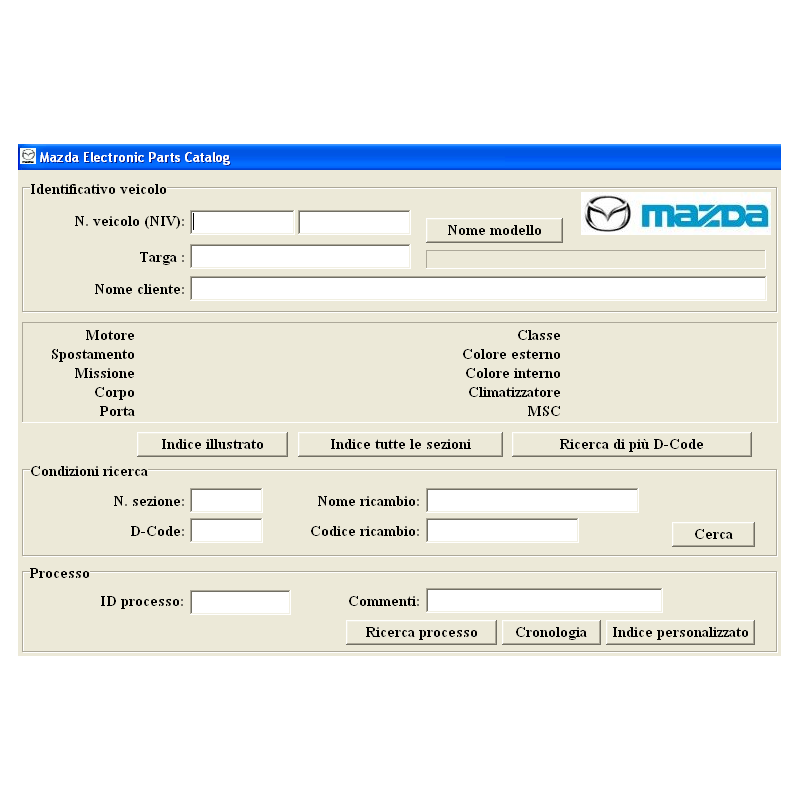Click the Motore label
Viewport: 800px width, 800px height.
point(110,335)
